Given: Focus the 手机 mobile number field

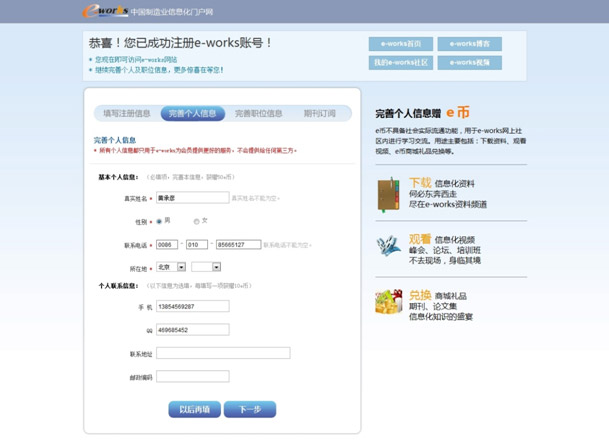Looking at the screenshot, I should coord(193,306).
